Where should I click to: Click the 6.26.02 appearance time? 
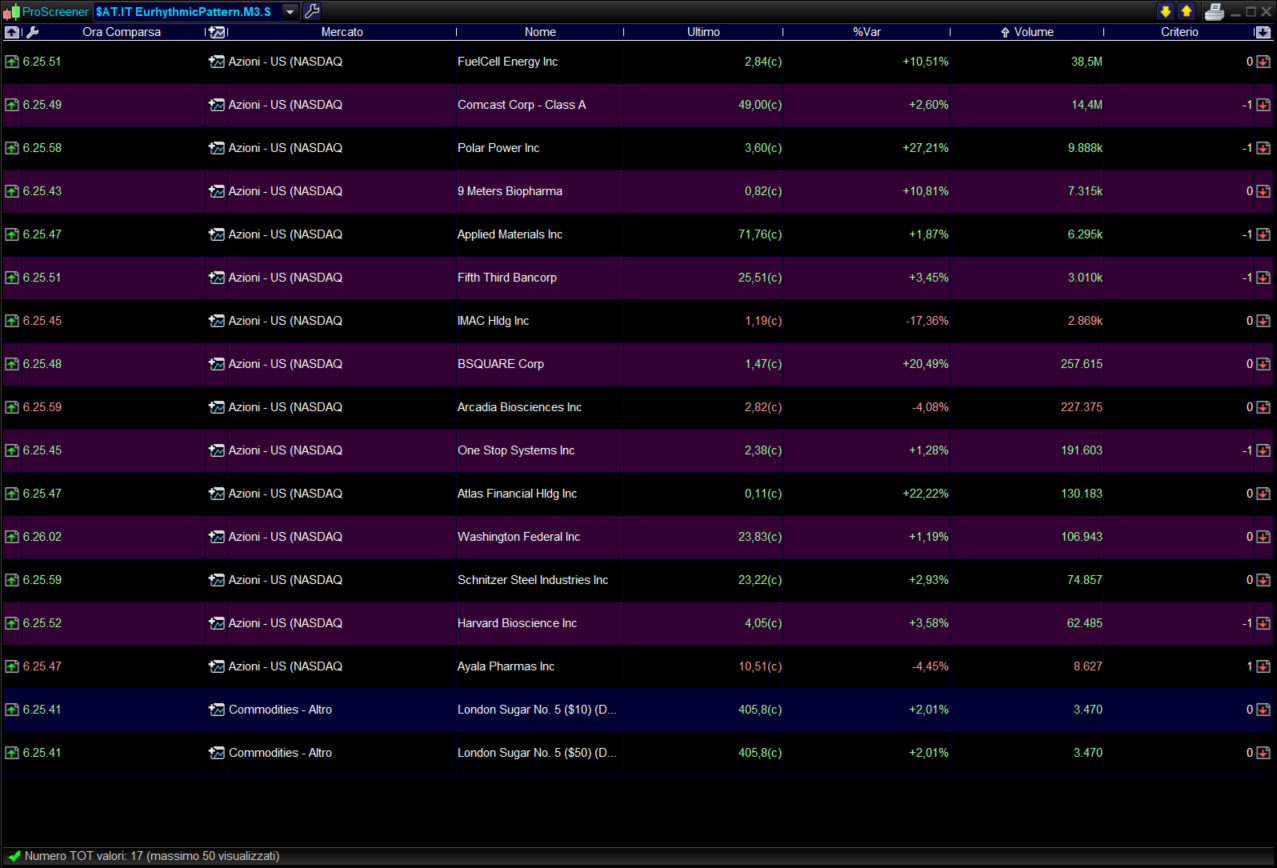(x=42, y=537)
